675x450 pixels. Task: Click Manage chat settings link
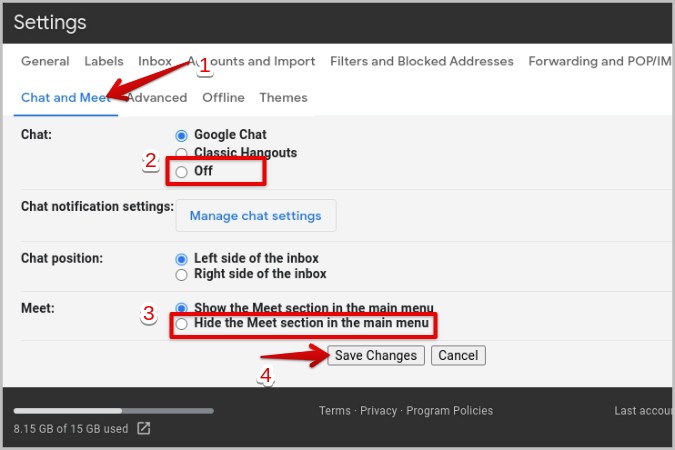[256, 216]
